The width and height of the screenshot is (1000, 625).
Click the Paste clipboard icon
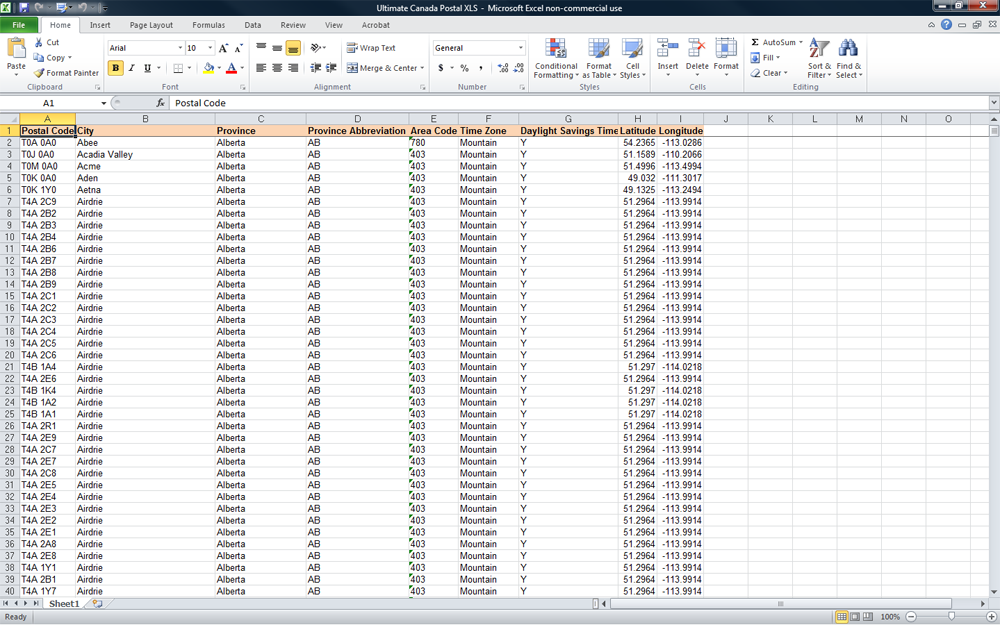click(x=16, y=48)
